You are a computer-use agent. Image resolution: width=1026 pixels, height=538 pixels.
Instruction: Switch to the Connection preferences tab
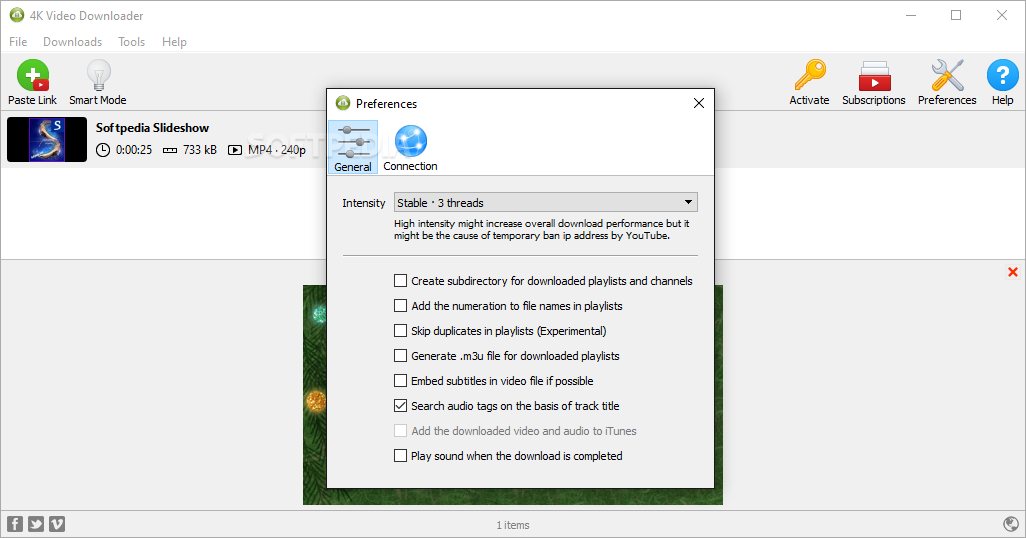tap(410, 148)
